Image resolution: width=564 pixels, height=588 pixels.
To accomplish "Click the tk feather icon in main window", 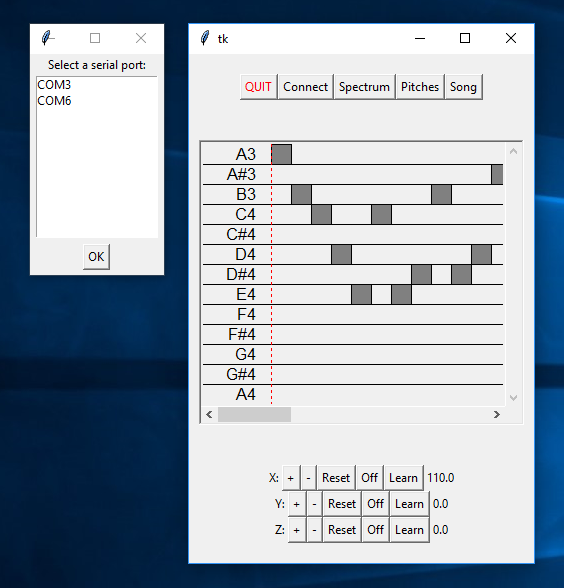I will click(x=205, y=38).
